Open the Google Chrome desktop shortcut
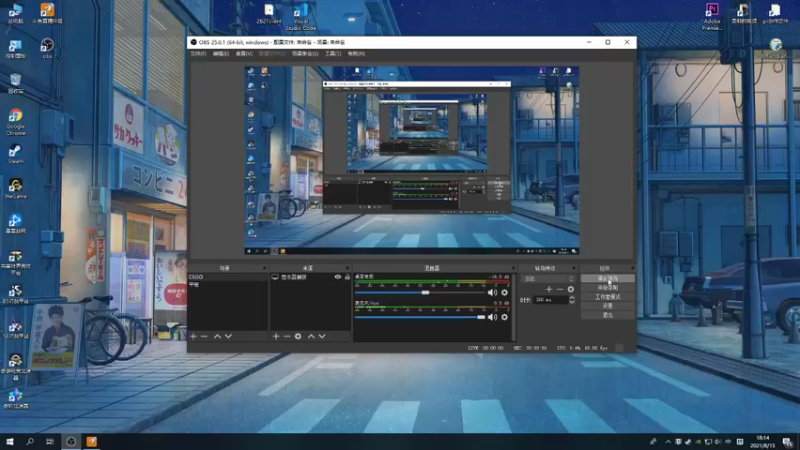 (x=16, y=122)
